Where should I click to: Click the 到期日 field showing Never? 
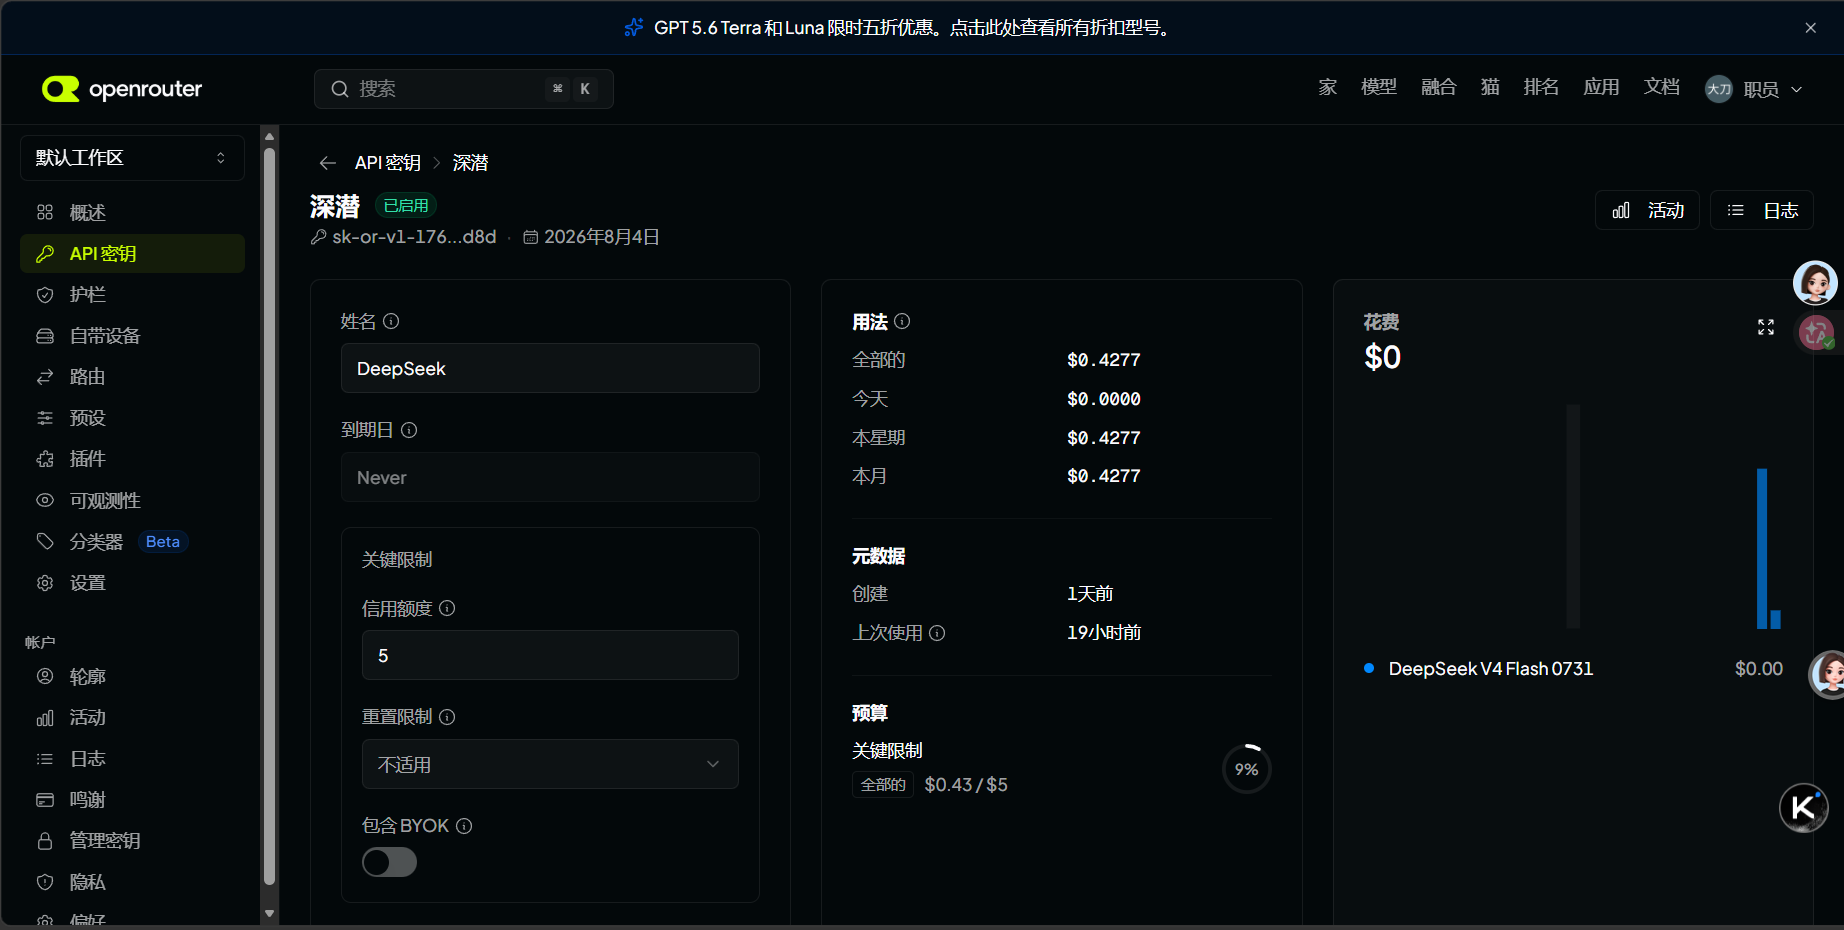point(550,477)
